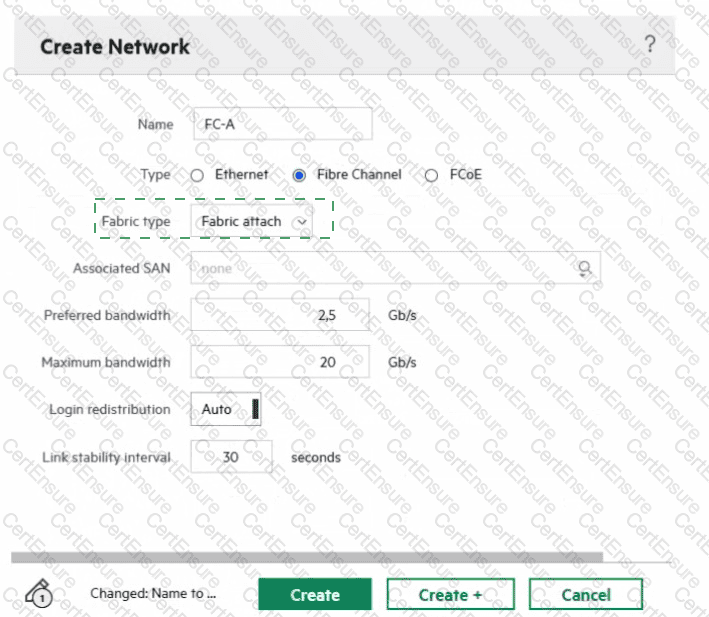This screenshot has width=709, height=617.
Task: Open the Login redistribution Auto dropdown
Action: [x=226, y=409]
